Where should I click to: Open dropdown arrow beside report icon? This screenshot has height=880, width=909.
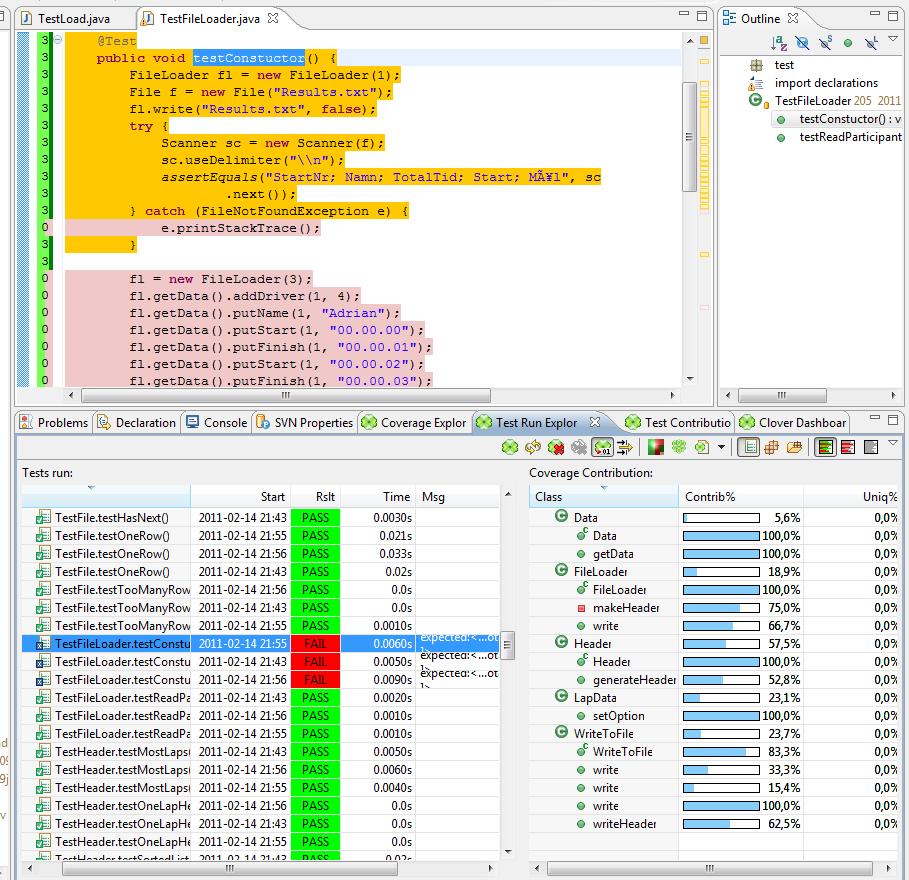tap(721, 447)
